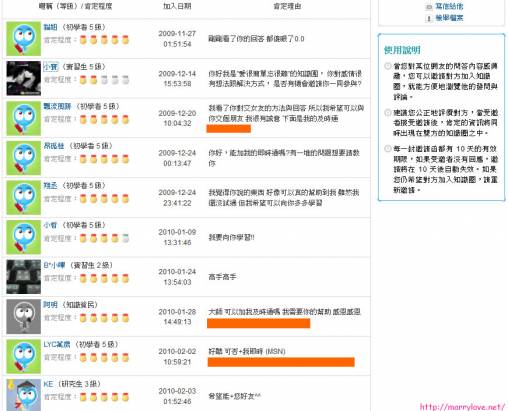Open the profile link of user KE

[x=48, y=384]
